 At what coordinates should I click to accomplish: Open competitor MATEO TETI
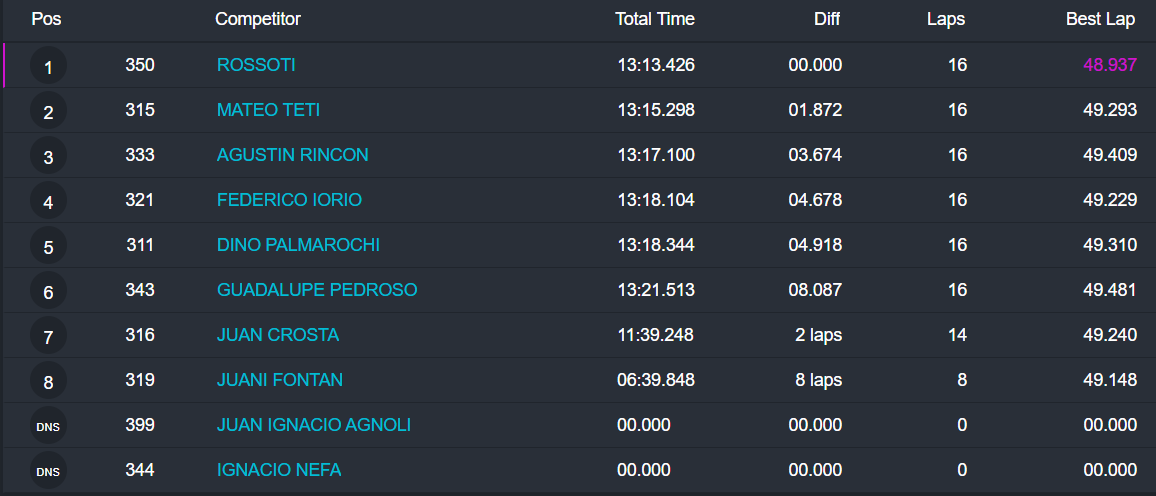tap(268, 110)
